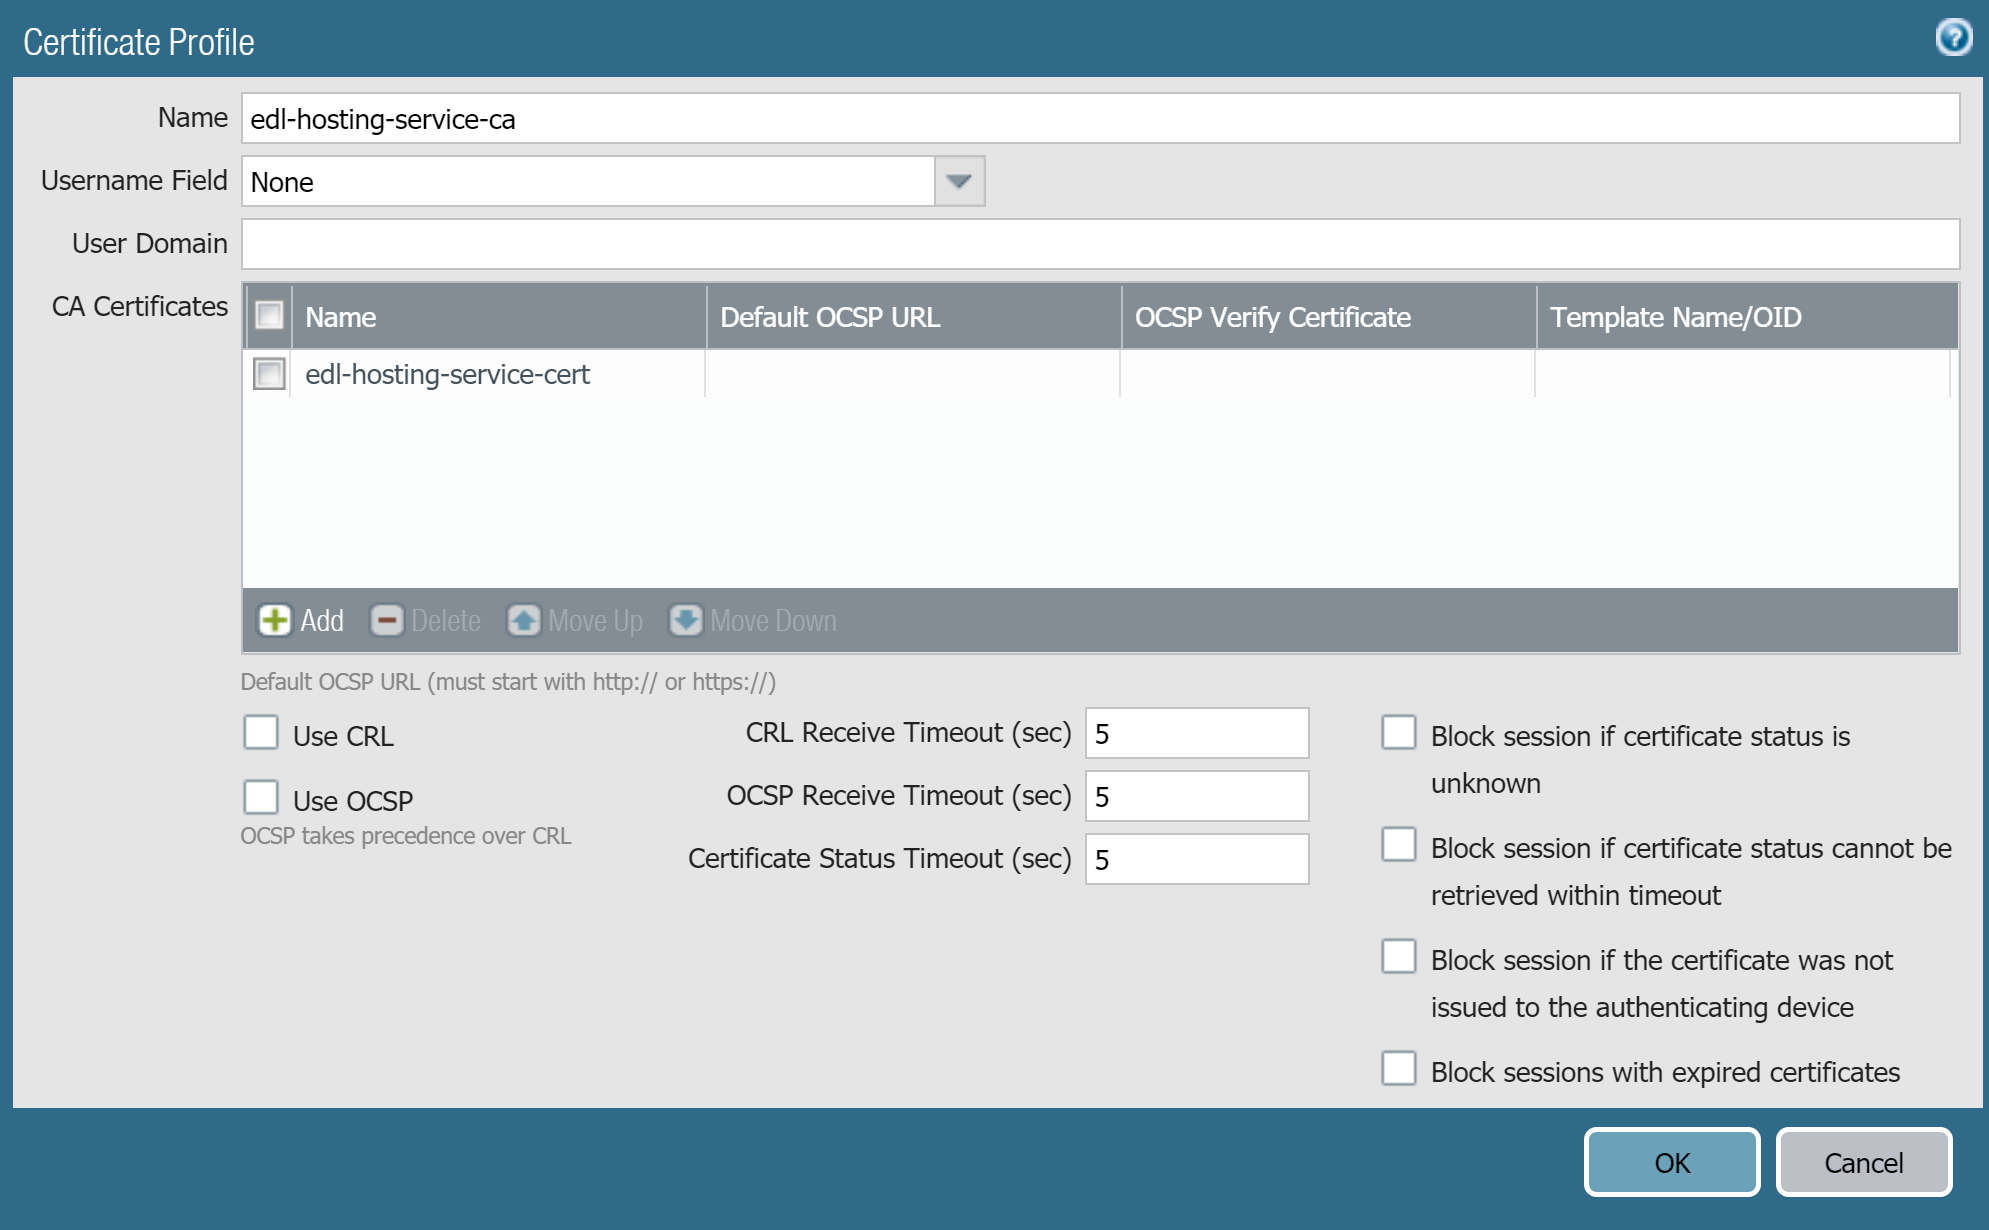This screenshot has height=1230, width=1989.
Task: Click the Template Name/OID column header
Action: pos(1745,317)
